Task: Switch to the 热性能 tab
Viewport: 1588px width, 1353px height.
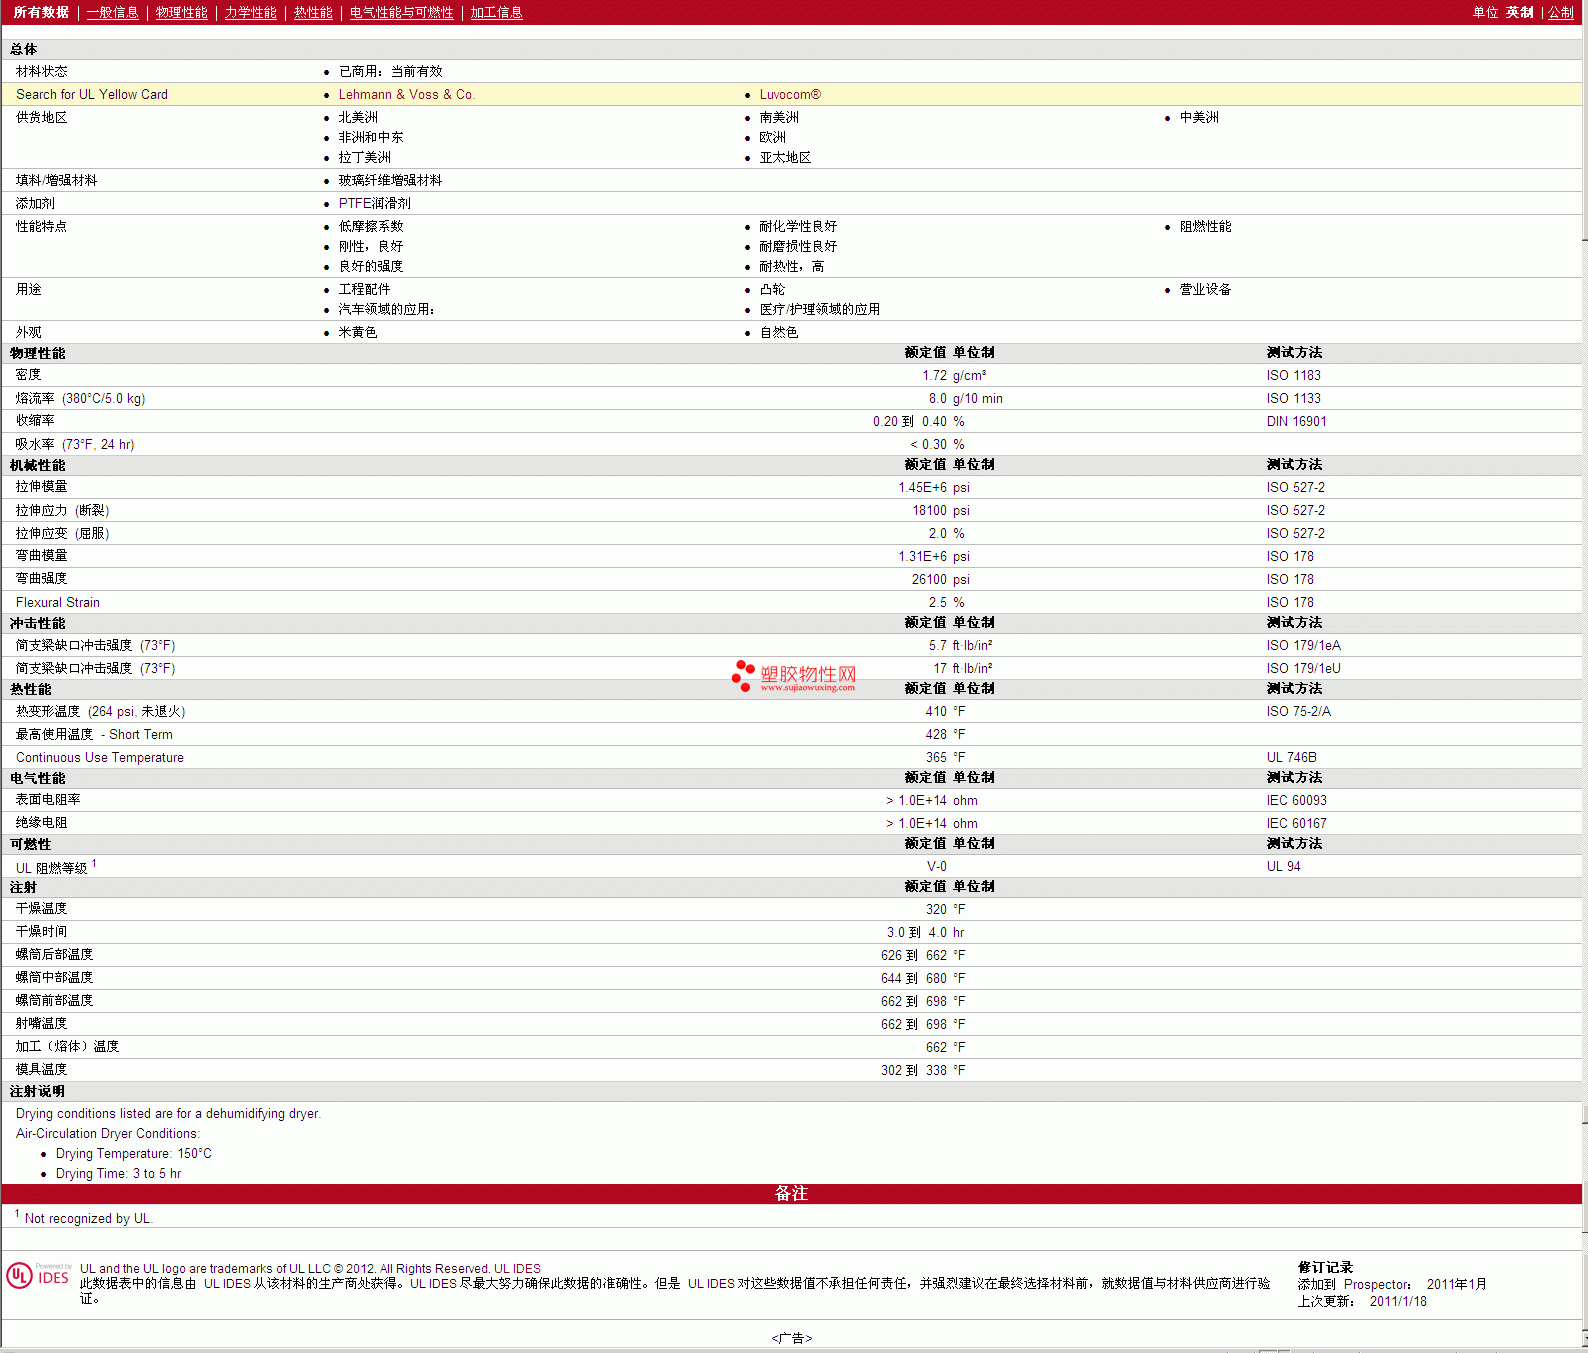Action: pyautogui.click(x=313, y=12)
